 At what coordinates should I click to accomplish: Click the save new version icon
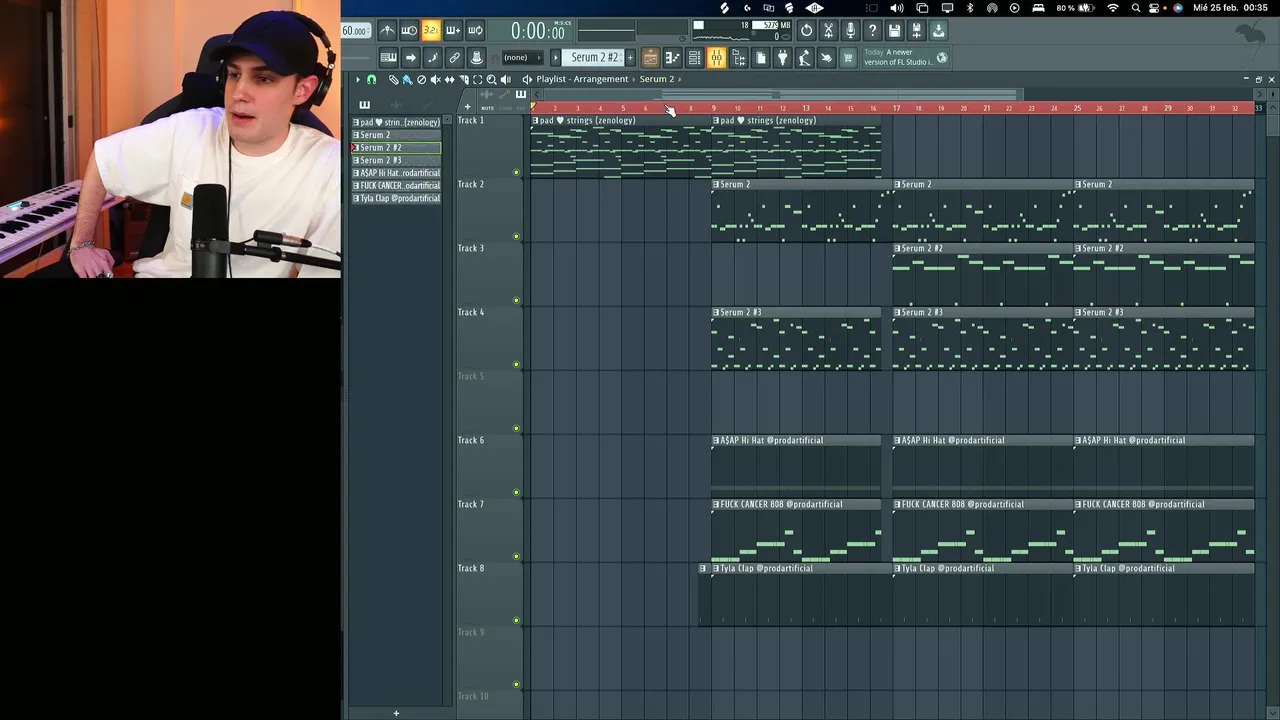point(916,31)
